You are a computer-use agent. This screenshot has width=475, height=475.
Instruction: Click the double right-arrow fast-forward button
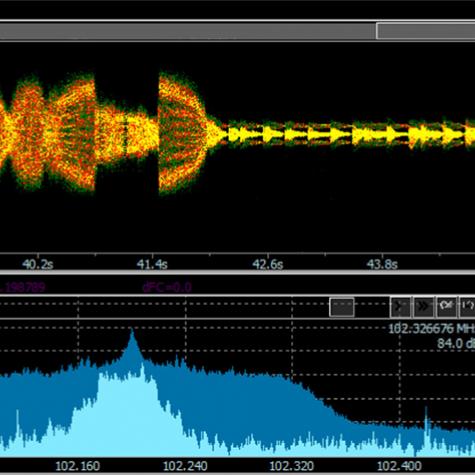click(423, 306)
